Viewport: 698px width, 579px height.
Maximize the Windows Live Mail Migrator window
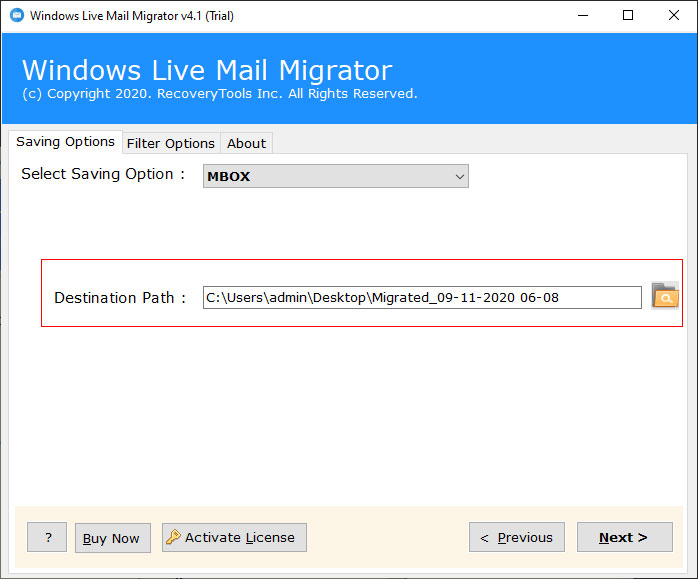tap(628, 16)
